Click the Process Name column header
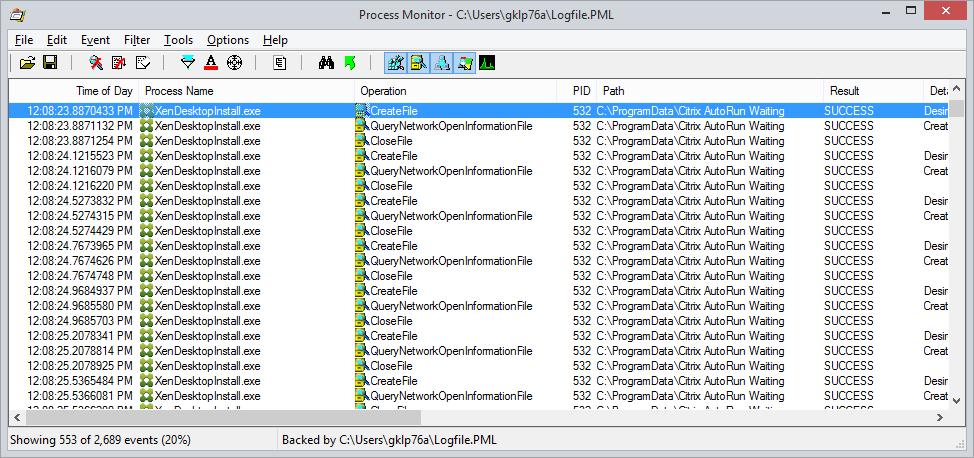 247,91
